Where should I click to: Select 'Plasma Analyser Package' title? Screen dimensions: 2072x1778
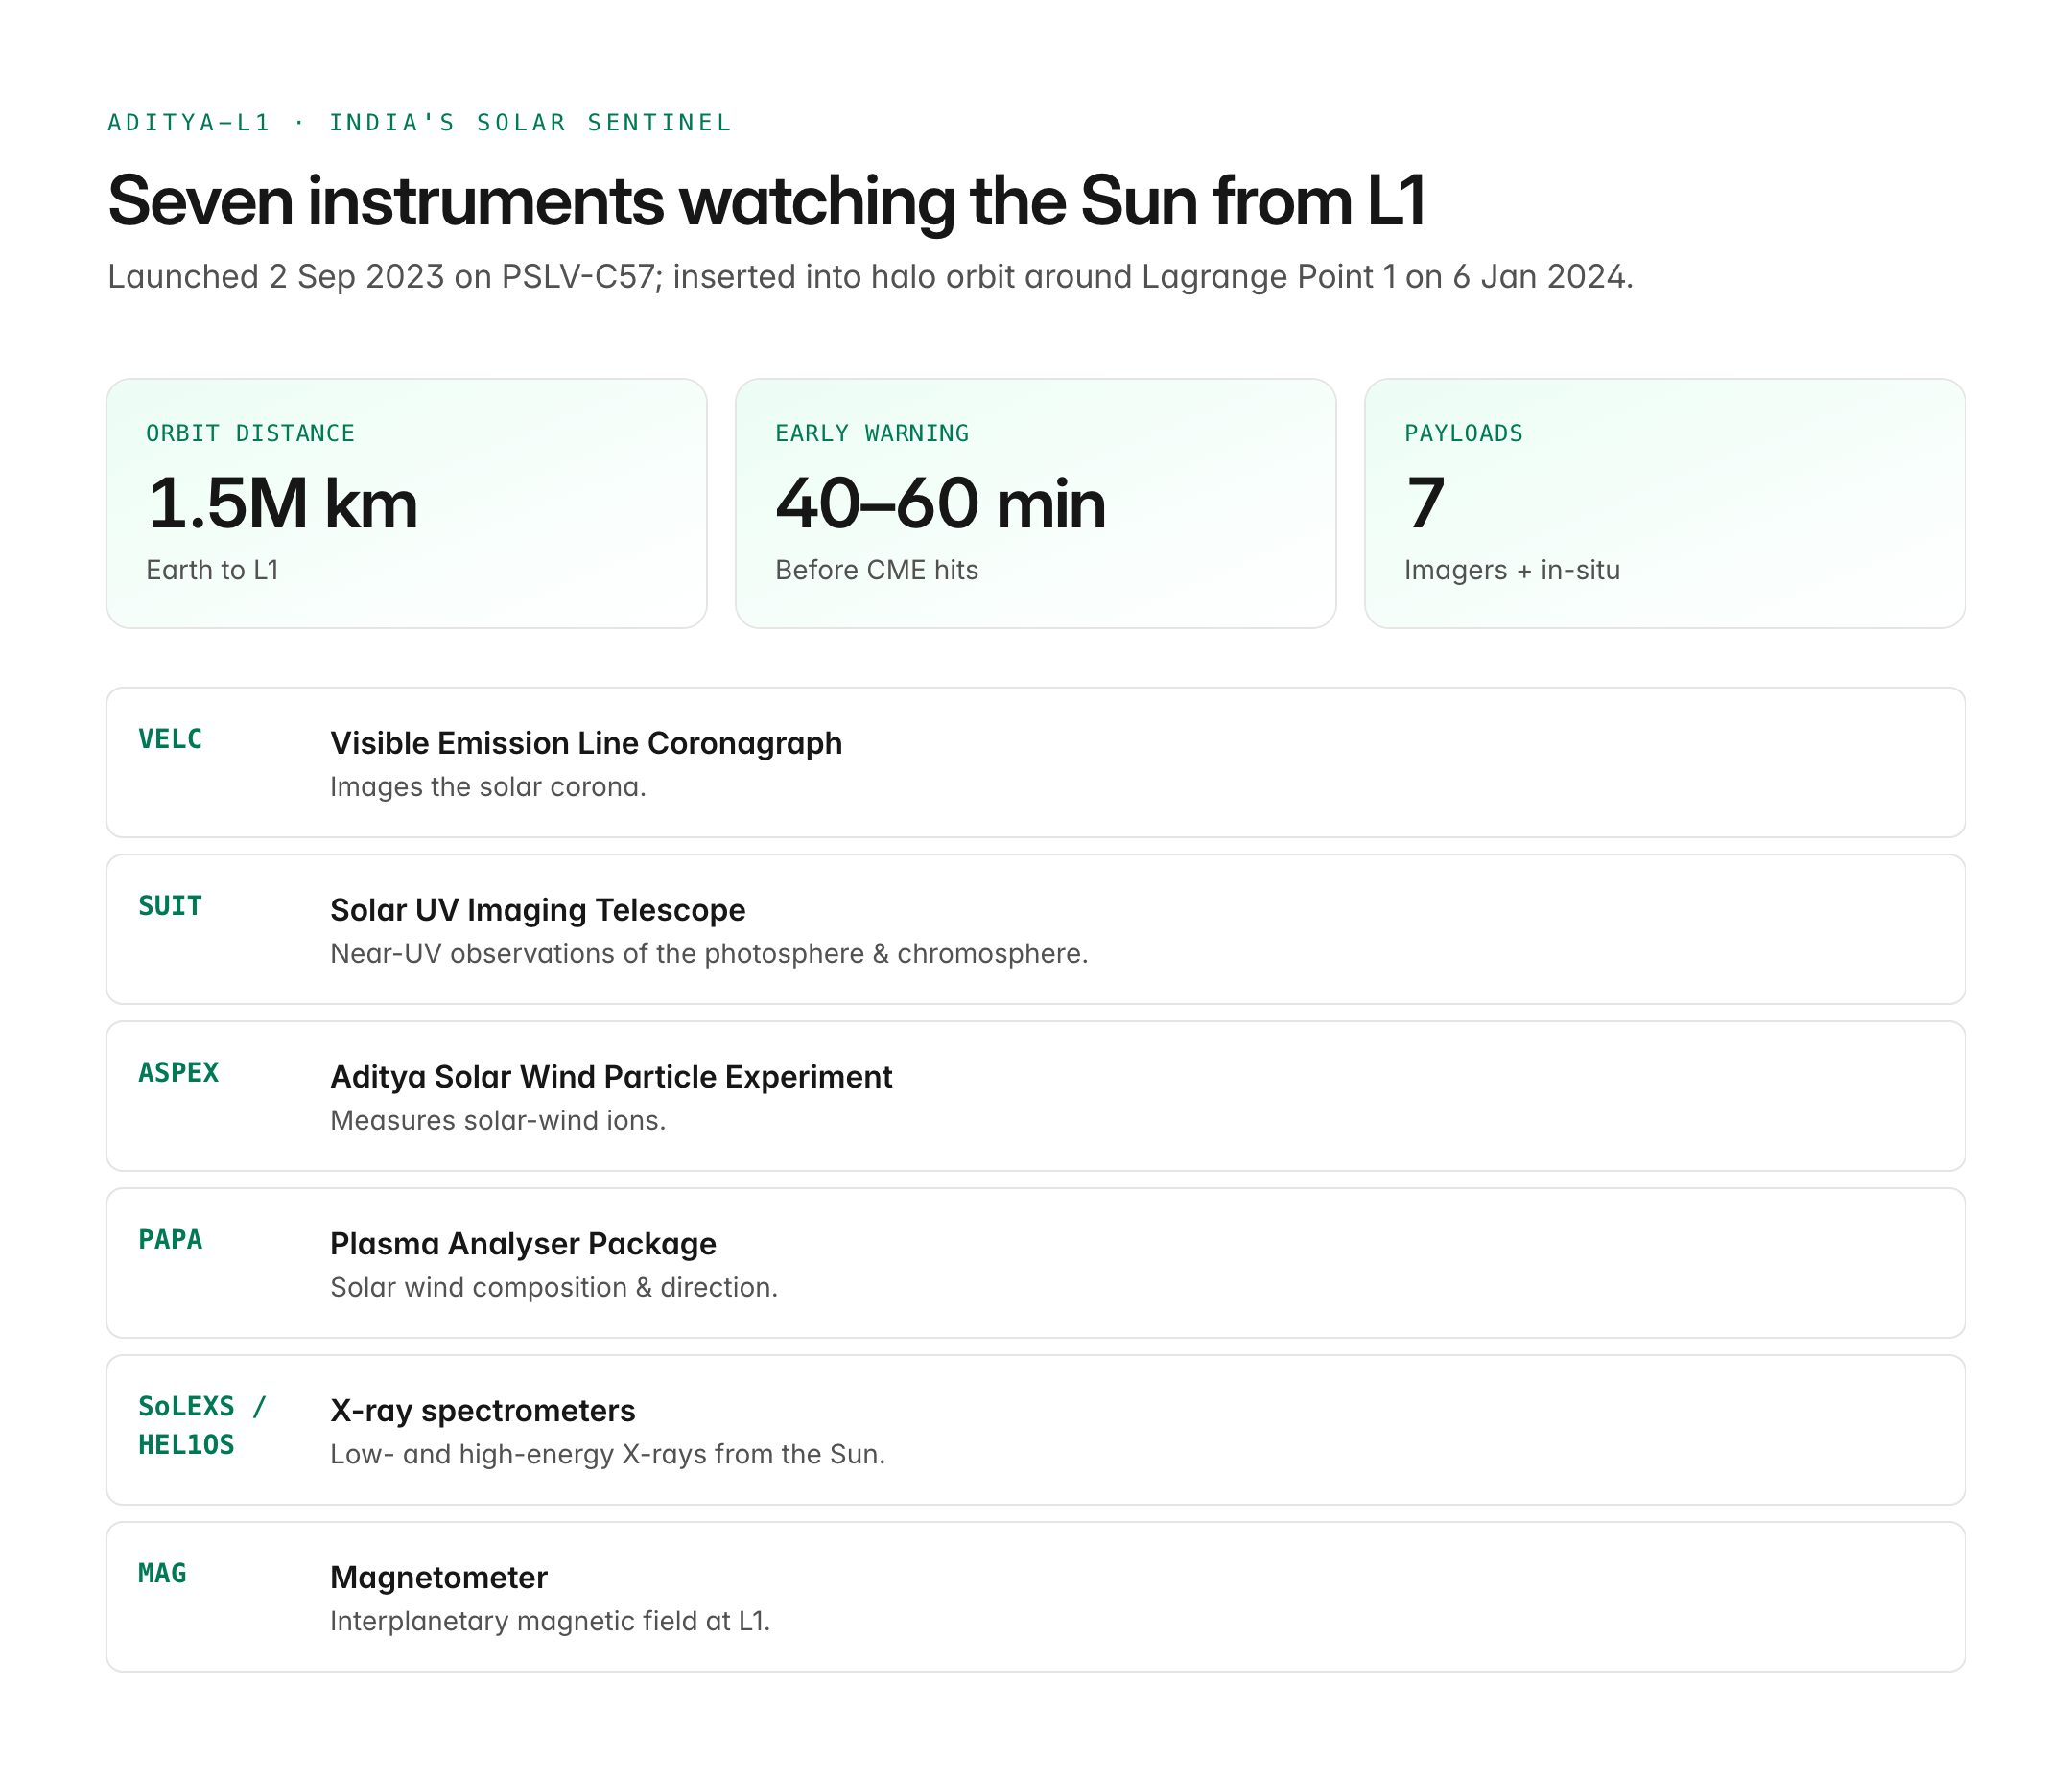(523, 1244)
